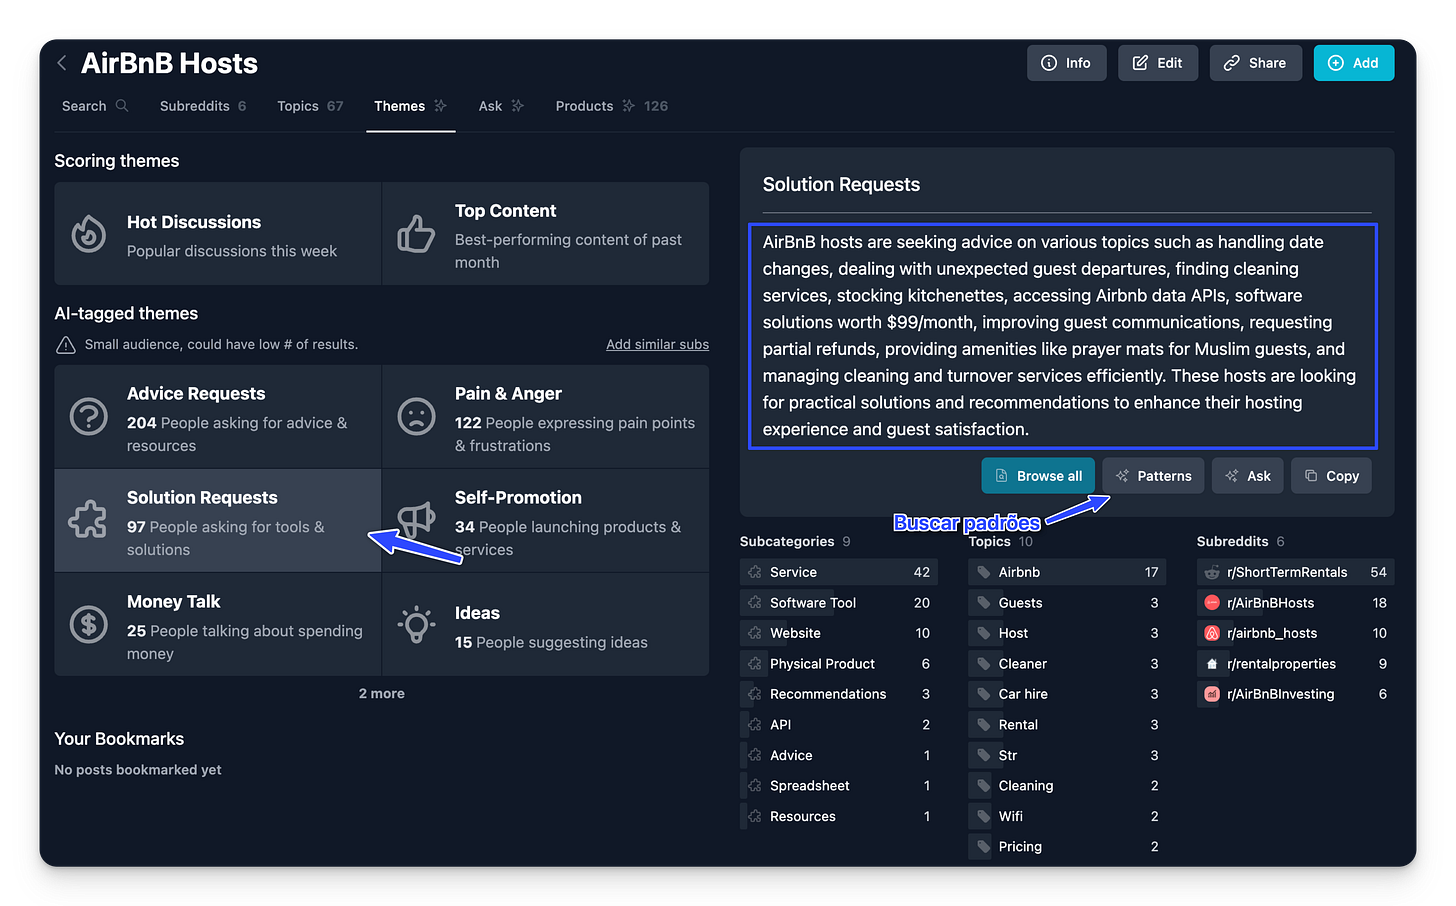Select the Themes tab
This screenshot has height=906, width=1456.
pyautogui.click(x=410, y=106)
